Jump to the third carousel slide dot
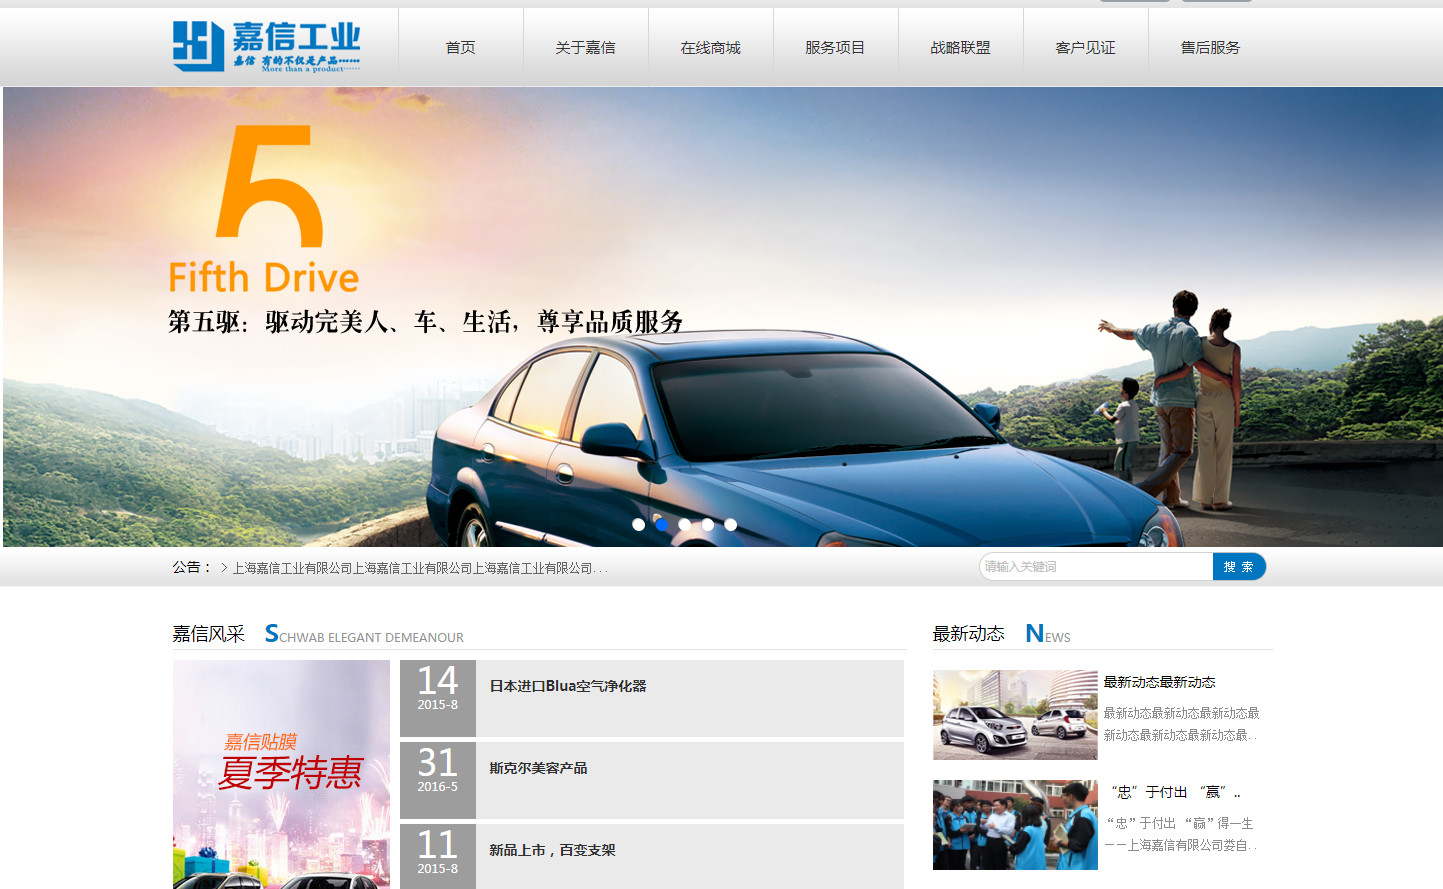Image resolution: width=1443 pixels, height=889 pixels. 684,524
